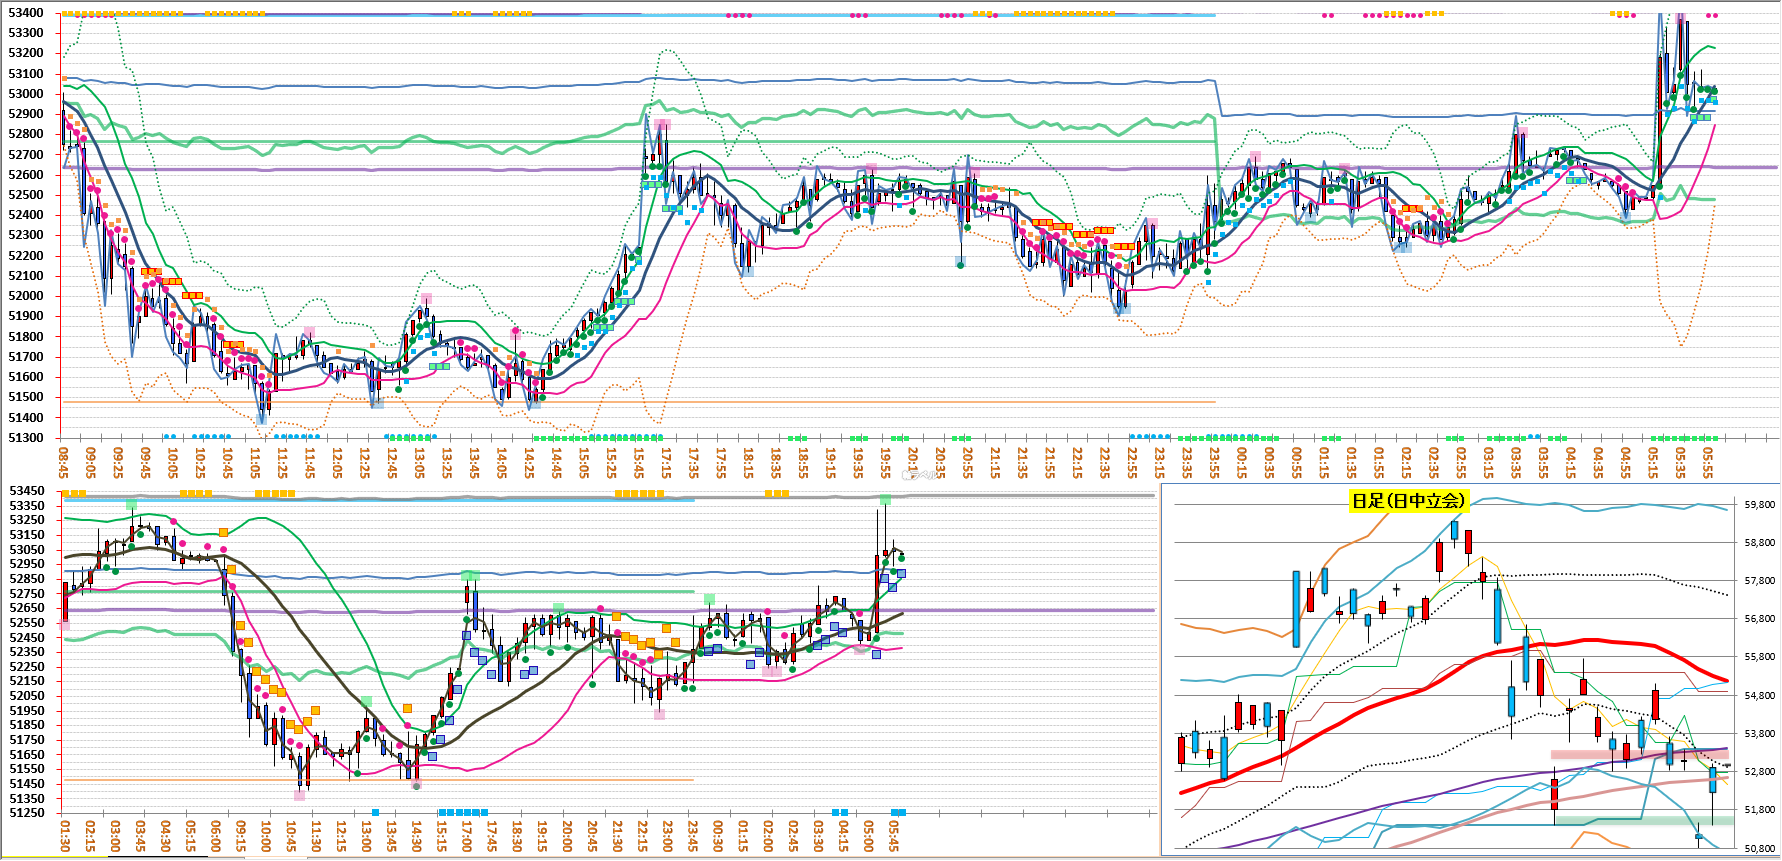Select the 17:15 time label on top chart
This screenshot has width=1782, height=861.
coord(666,462)
